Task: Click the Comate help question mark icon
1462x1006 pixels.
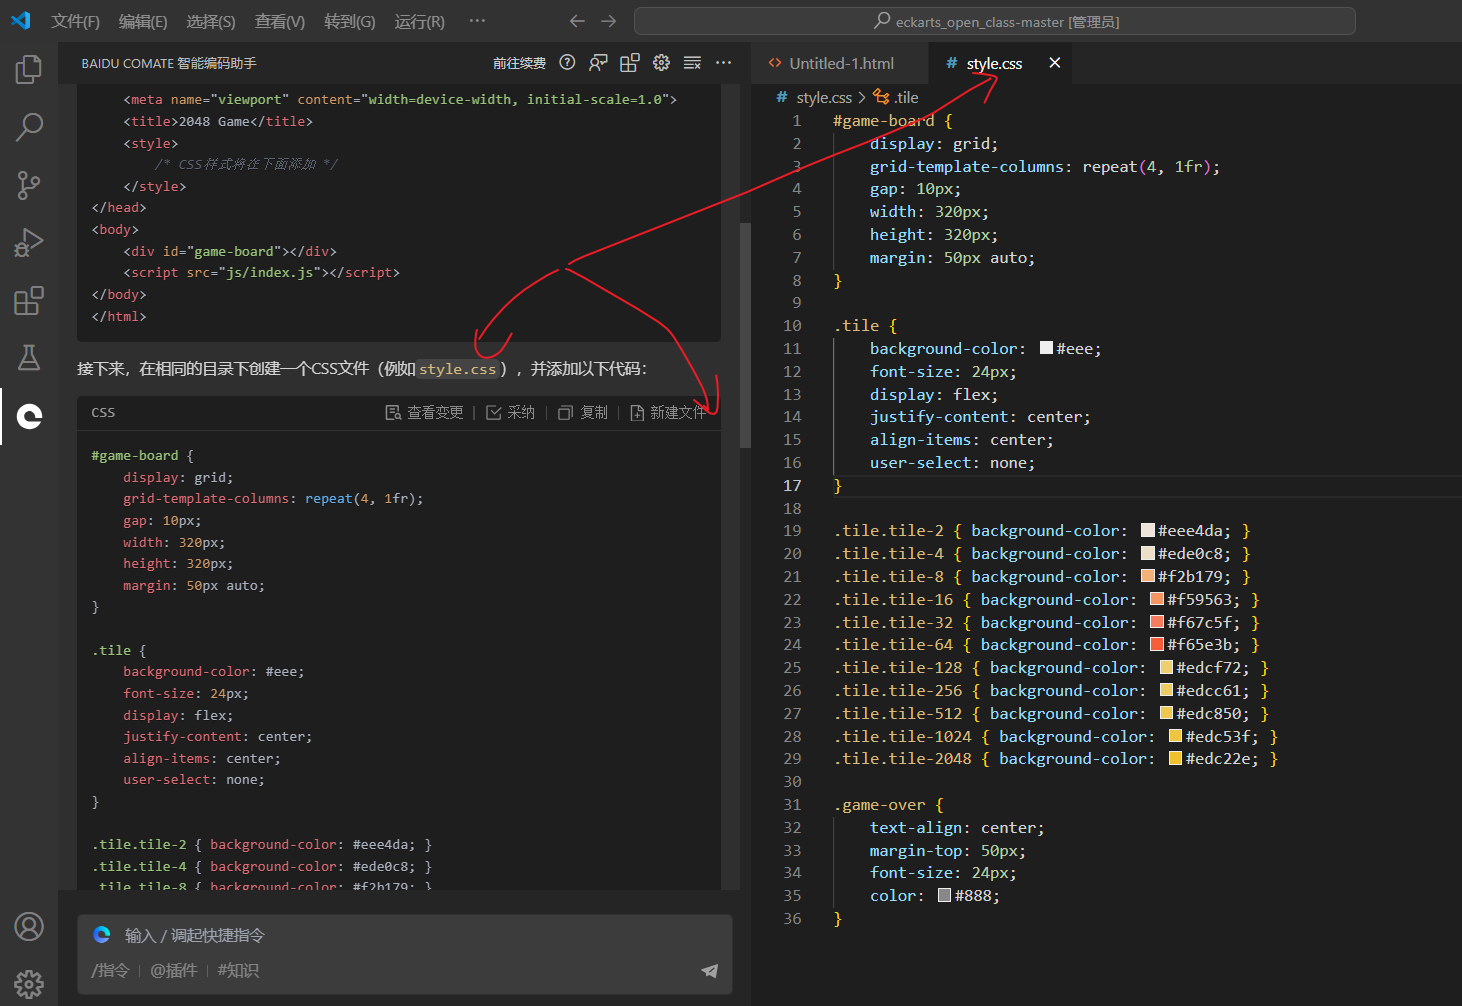Action: (567, 63)
